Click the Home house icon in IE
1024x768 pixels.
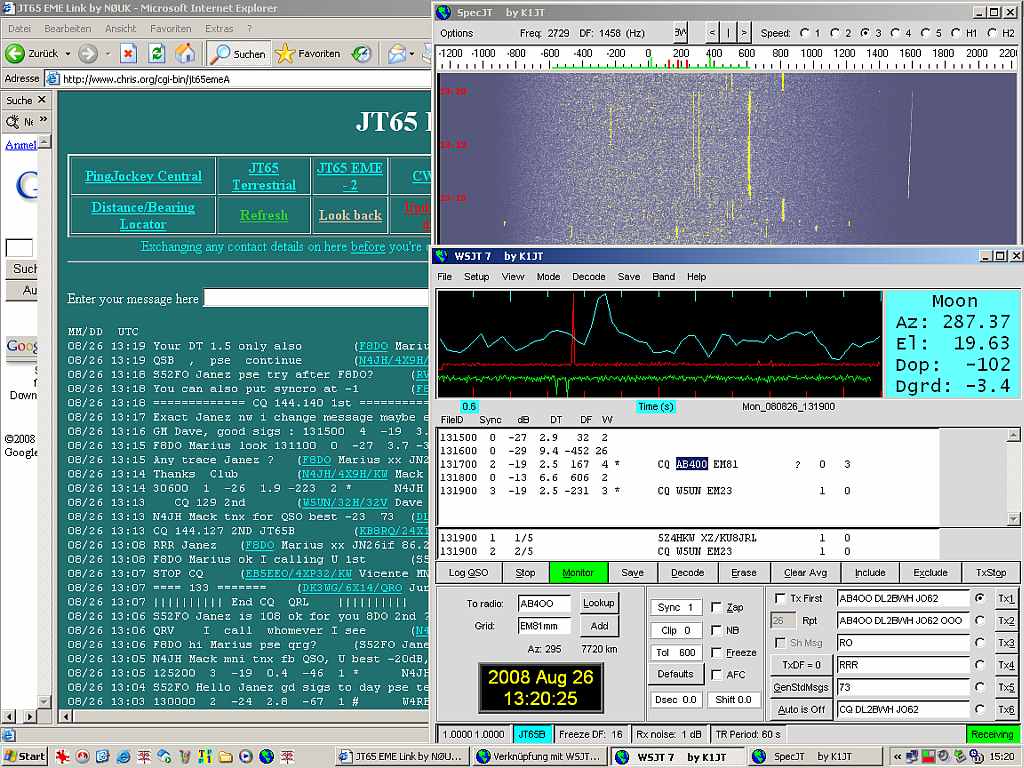[185, 54]
